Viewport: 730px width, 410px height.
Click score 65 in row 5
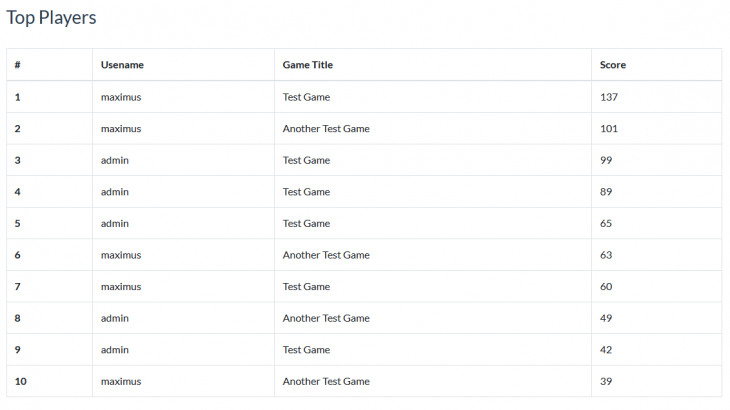(606, 223)
